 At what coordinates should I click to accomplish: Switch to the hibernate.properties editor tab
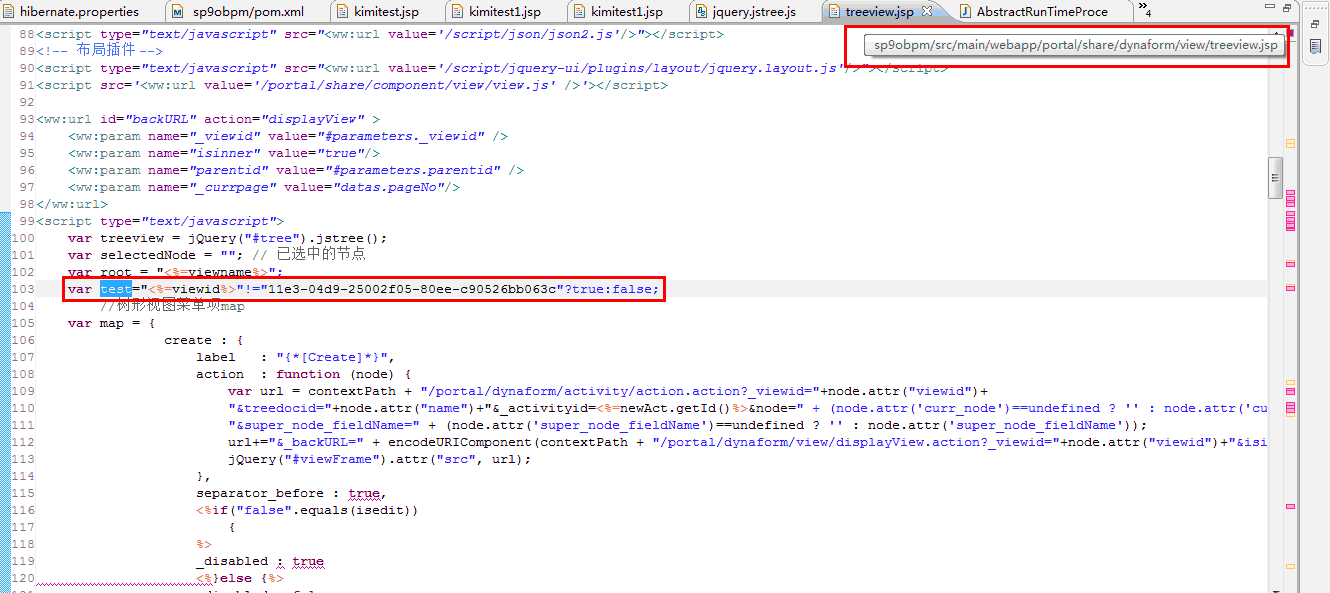(79, 12)
